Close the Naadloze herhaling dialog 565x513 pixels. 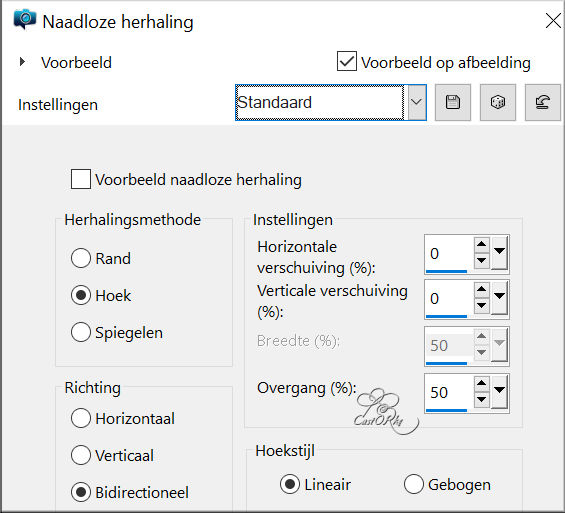tap(553, 21)
